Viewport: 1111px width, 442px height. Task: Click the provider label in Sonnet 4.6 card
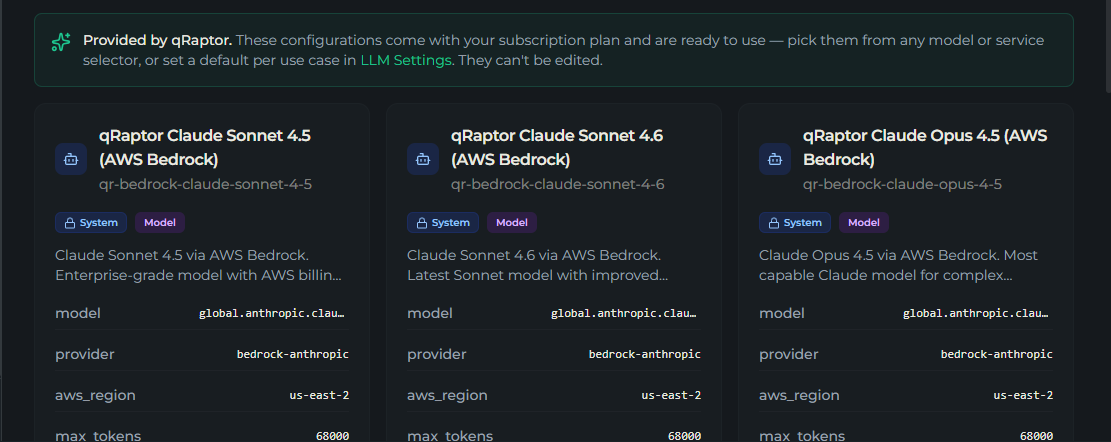pos(438,354)
